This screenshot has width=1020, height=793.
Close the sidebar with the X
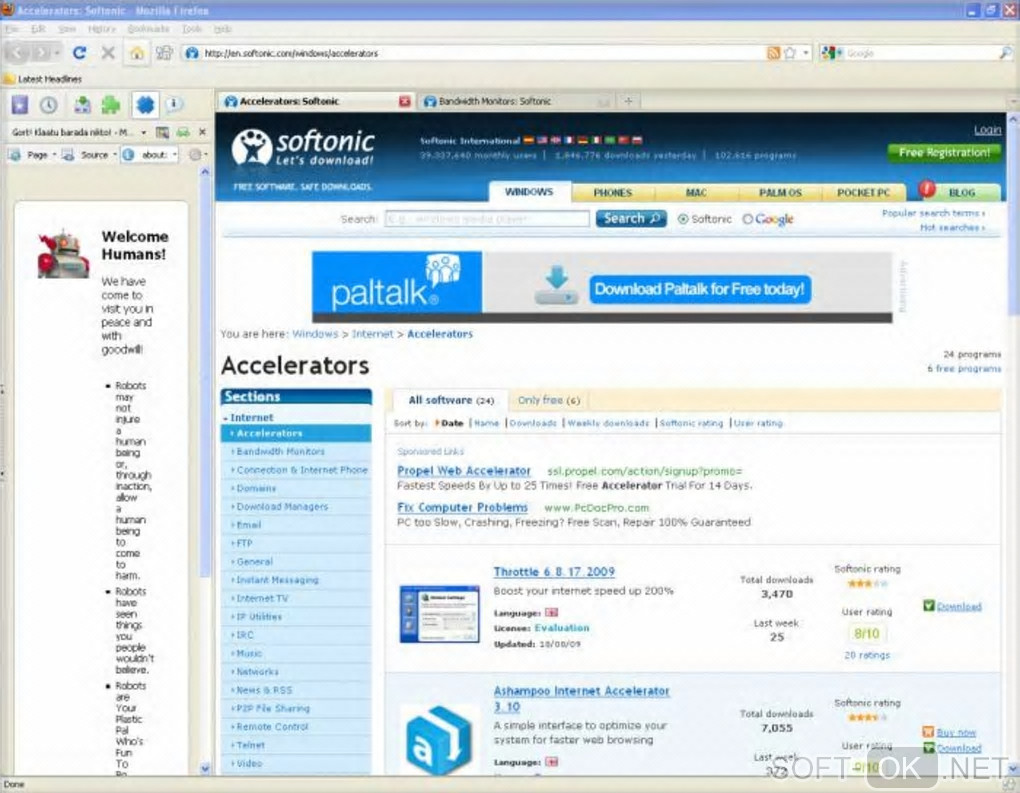[x=202, y=132]
